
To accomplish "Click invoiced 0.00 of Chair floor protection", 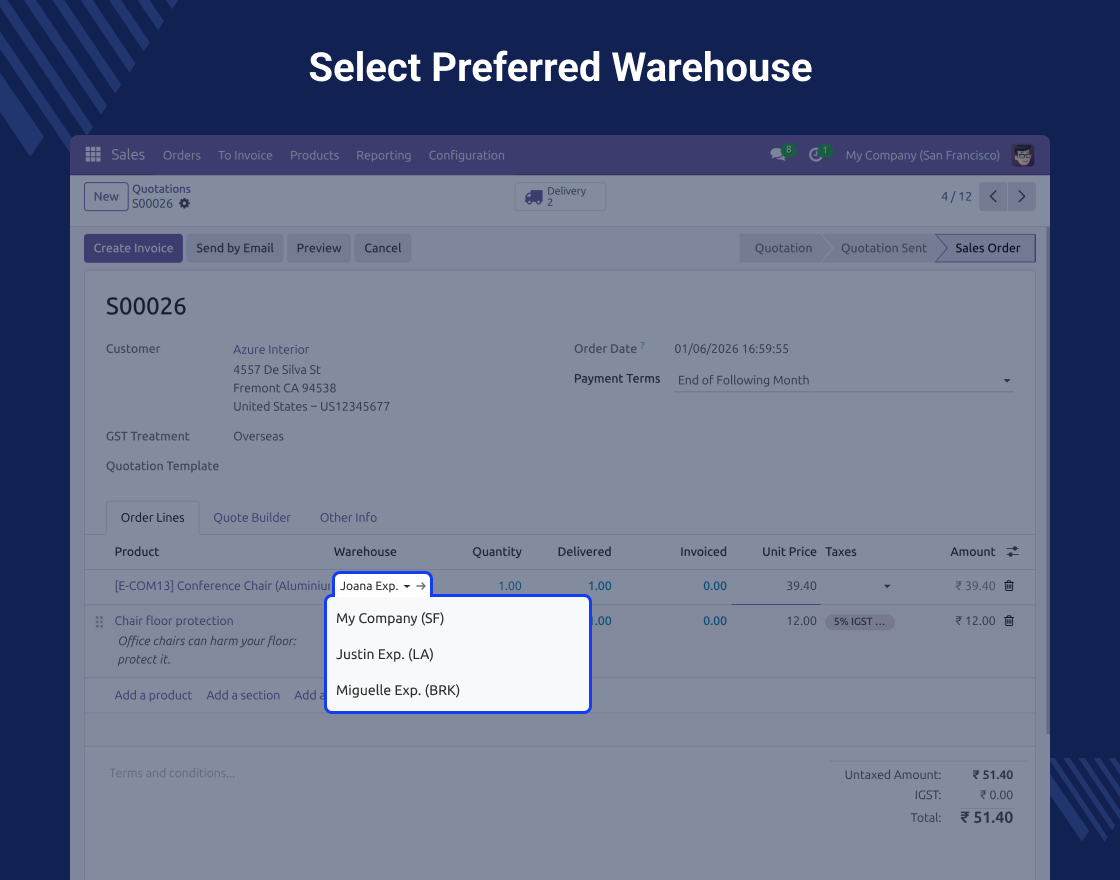I will click(714, 621).
